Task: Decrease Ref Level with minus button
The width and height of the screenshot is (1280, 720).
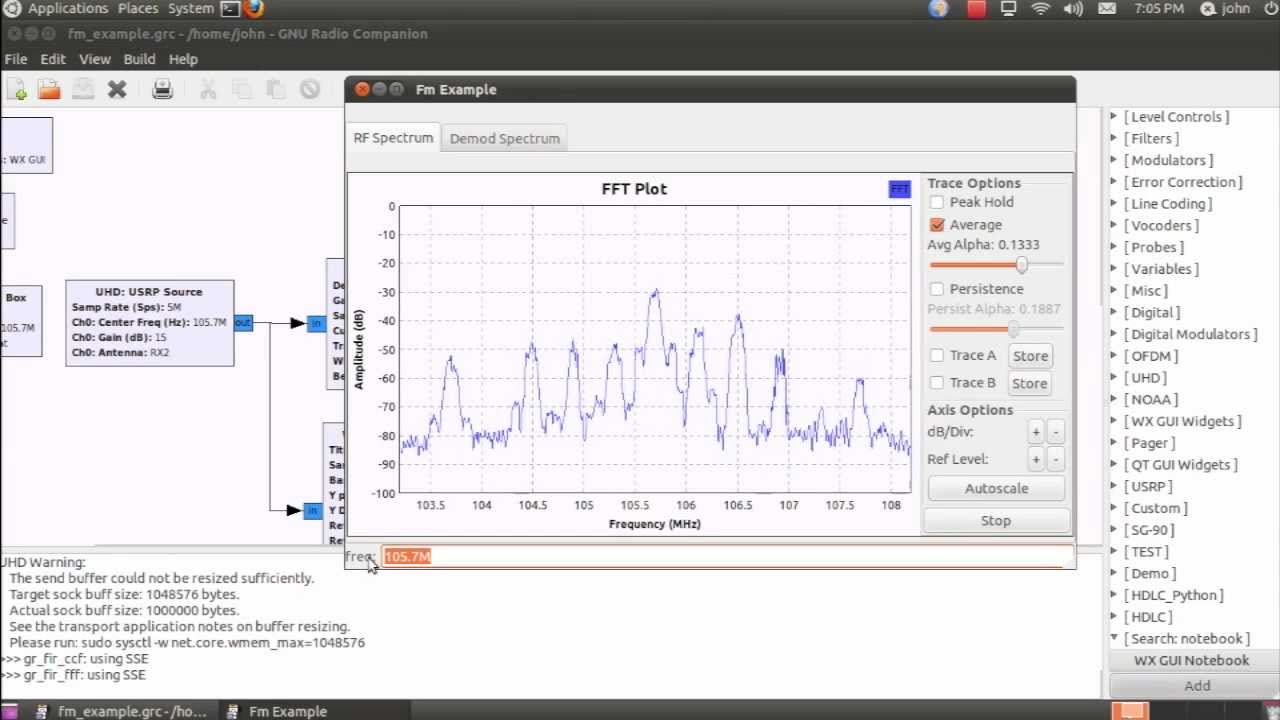Action: point(1055,459)
